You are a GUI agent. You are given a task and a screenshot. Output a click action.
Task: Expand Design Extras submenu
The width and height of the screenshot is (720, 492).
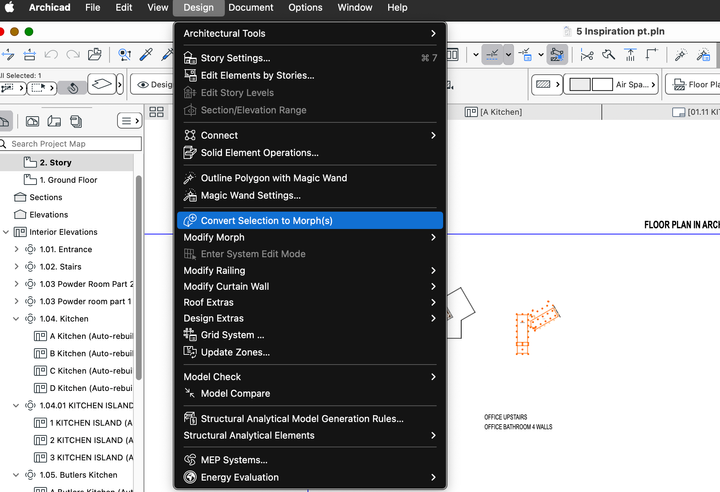coord(310,318)
